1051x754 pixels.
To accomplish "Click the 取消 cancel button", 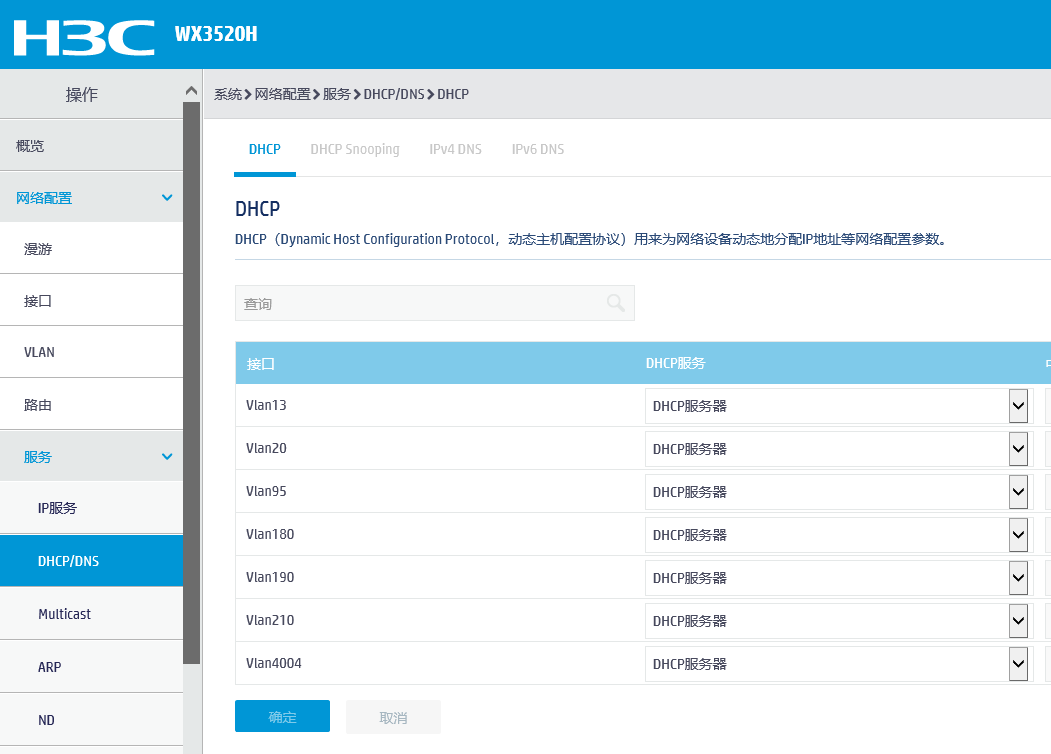I will pos(393,717).
